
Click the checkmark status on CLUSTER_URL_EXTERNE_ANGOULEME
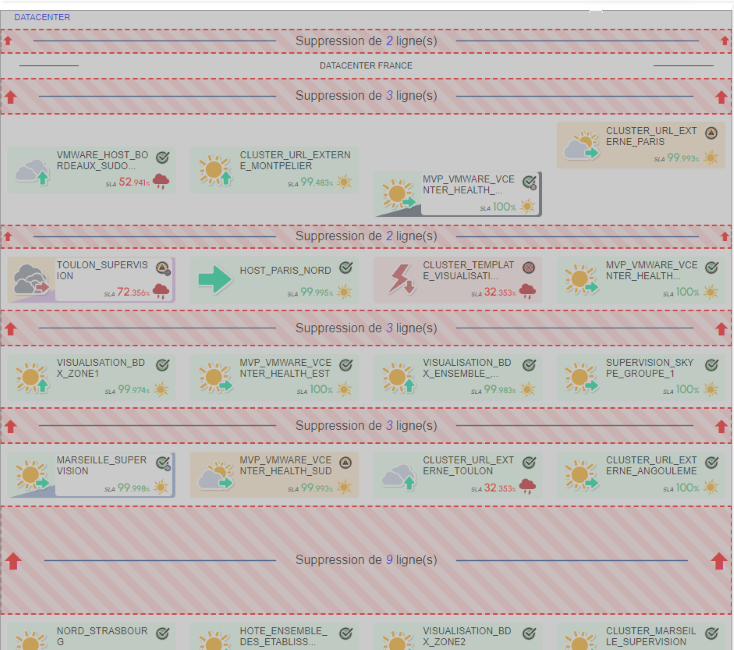[711, 462]
